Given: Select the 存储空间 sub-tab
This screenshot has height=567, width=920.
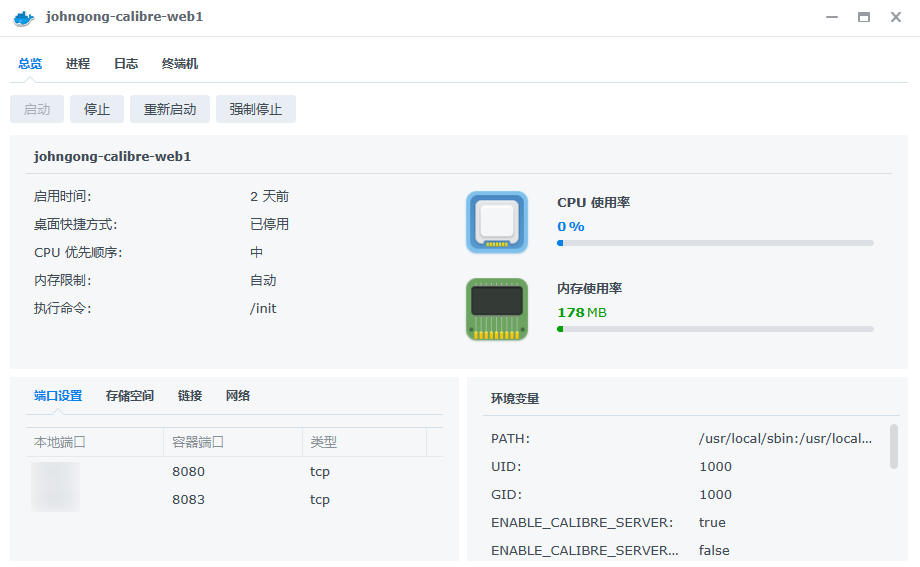Looking at the screenshot, I should [x=130, y=396].
